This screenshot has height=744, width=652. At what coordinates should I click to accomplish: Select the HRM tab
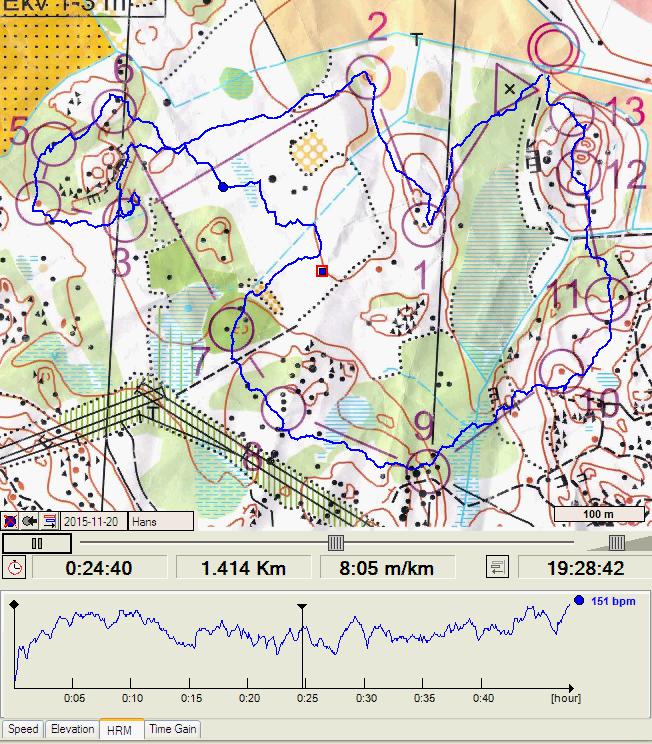[121, 729]
